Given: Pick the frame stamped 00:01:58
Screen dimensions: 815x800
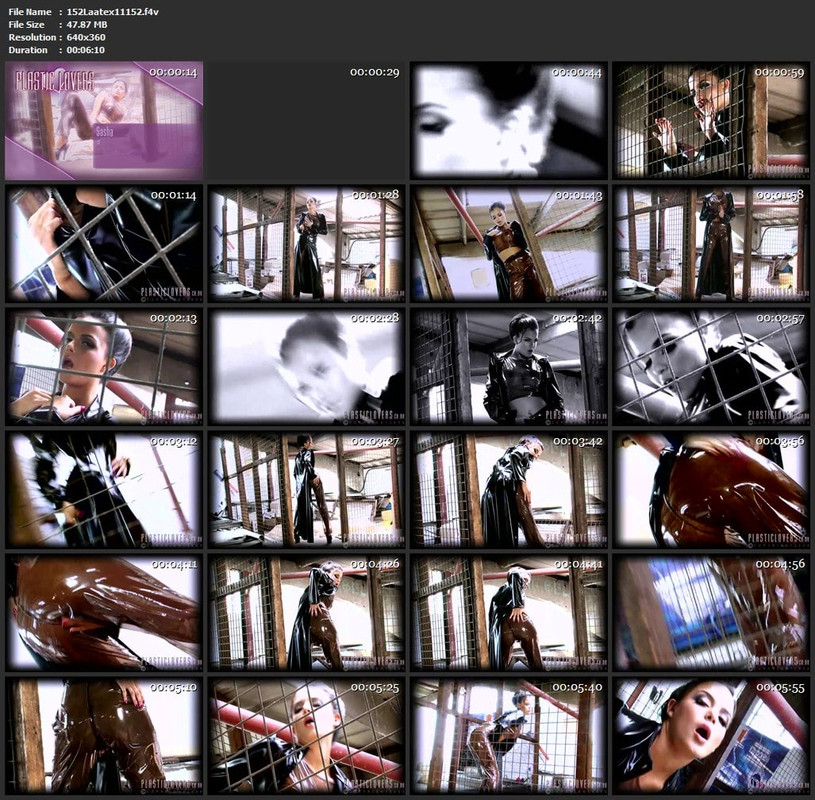Looking at the screenshot, I should tap(711, 244).
